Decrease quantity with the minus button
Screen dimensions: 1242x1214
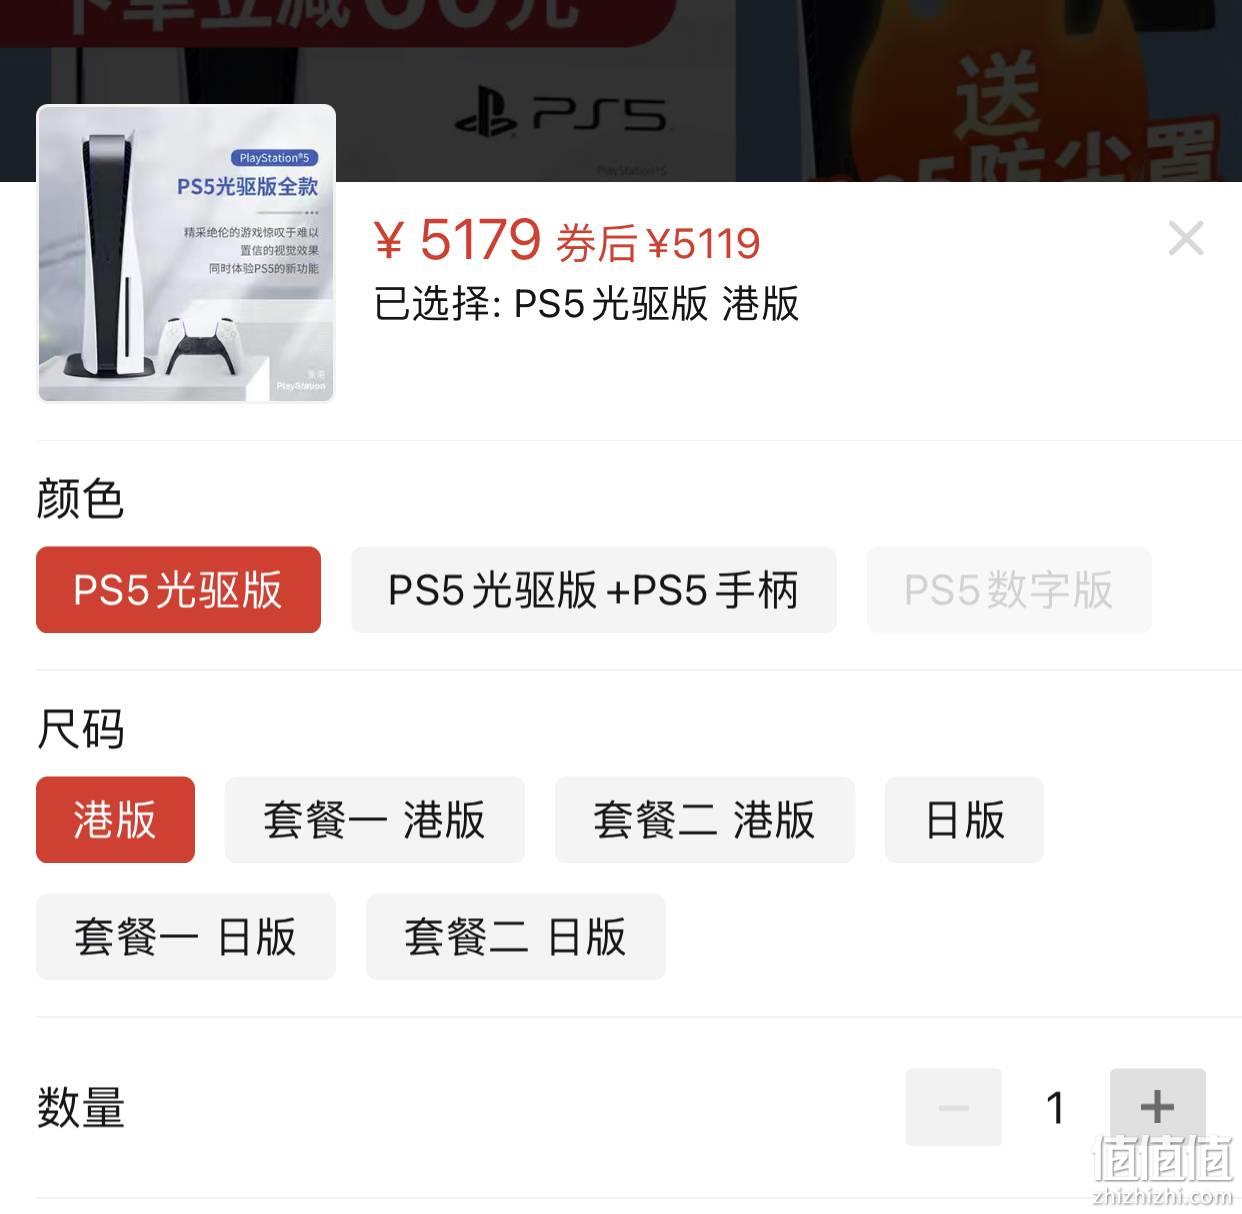(954, 1107)
